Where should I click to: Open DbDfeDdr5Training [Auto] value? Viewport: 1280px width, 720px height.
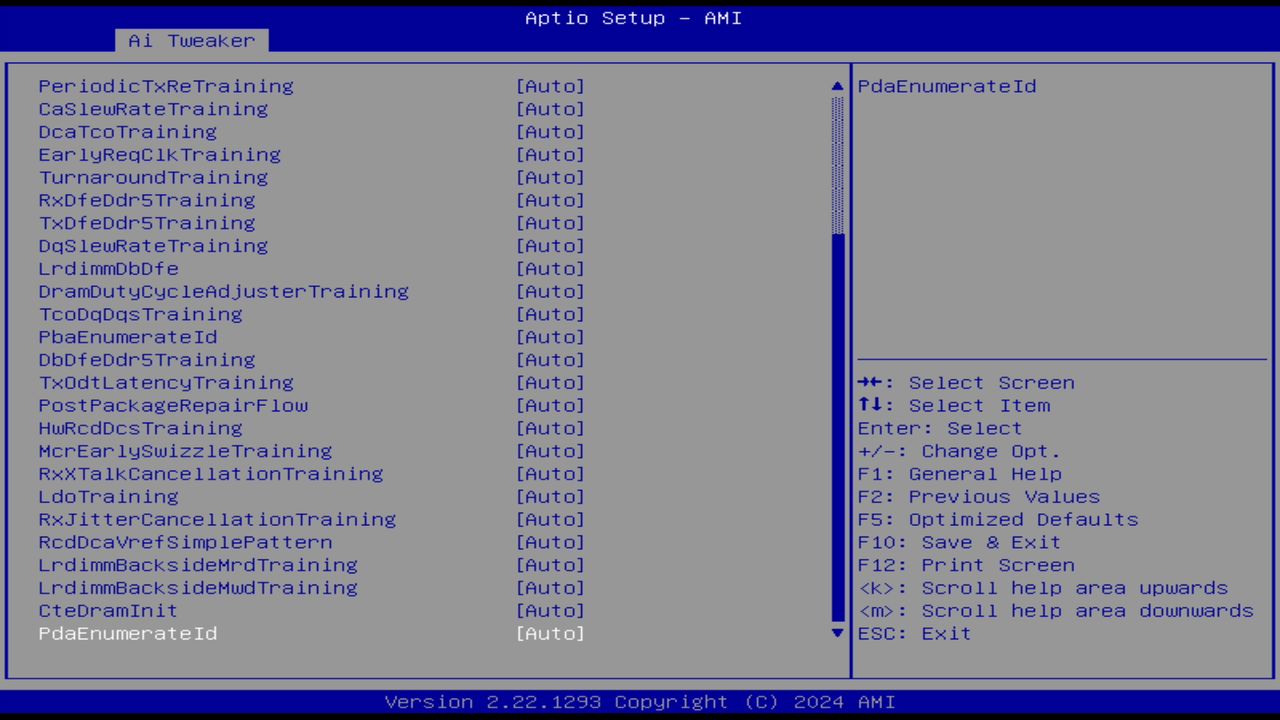click(550, 360)
